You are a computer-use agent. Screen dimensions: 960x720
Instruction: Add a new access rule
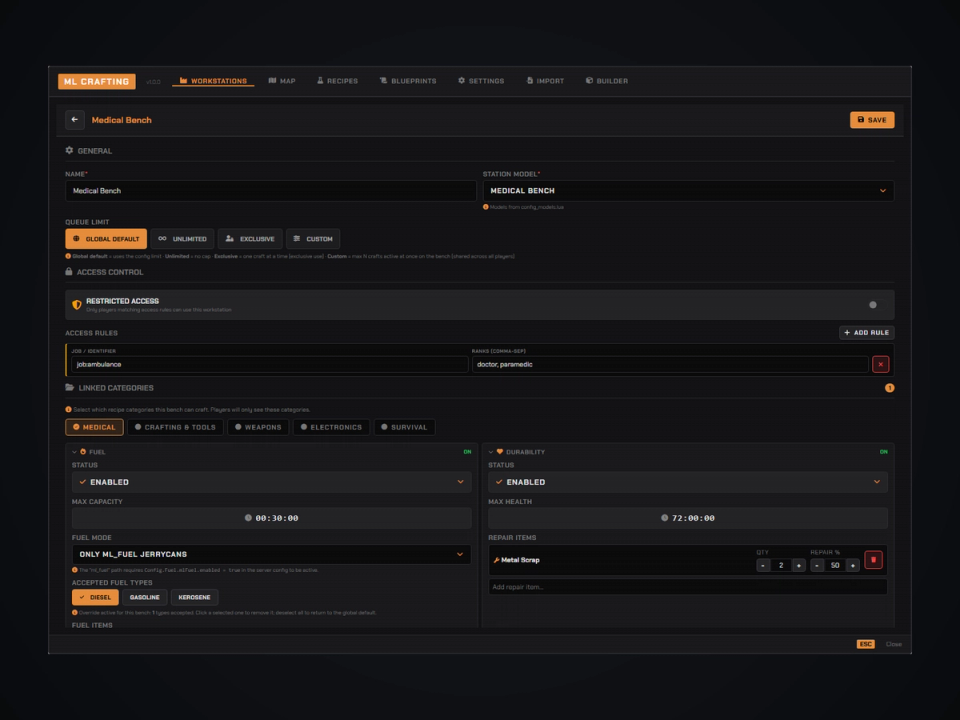866,332
